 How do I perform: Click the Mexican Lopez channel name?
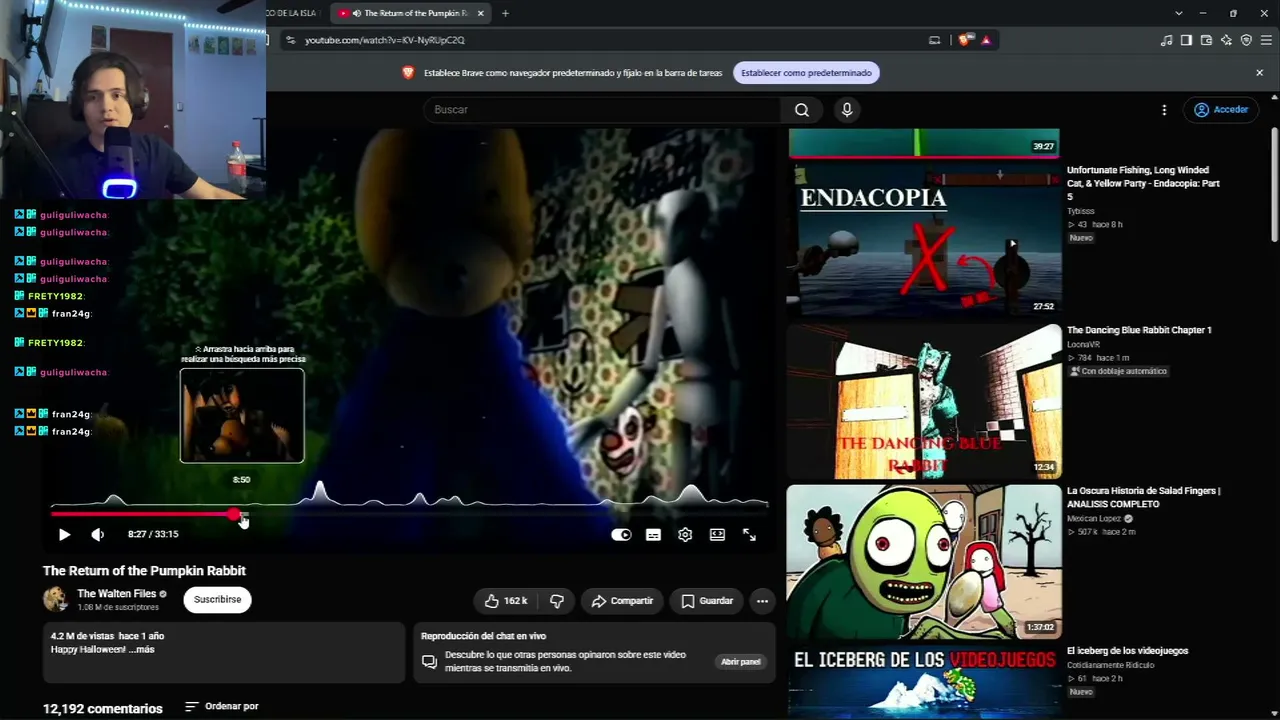coord(1094,519)
